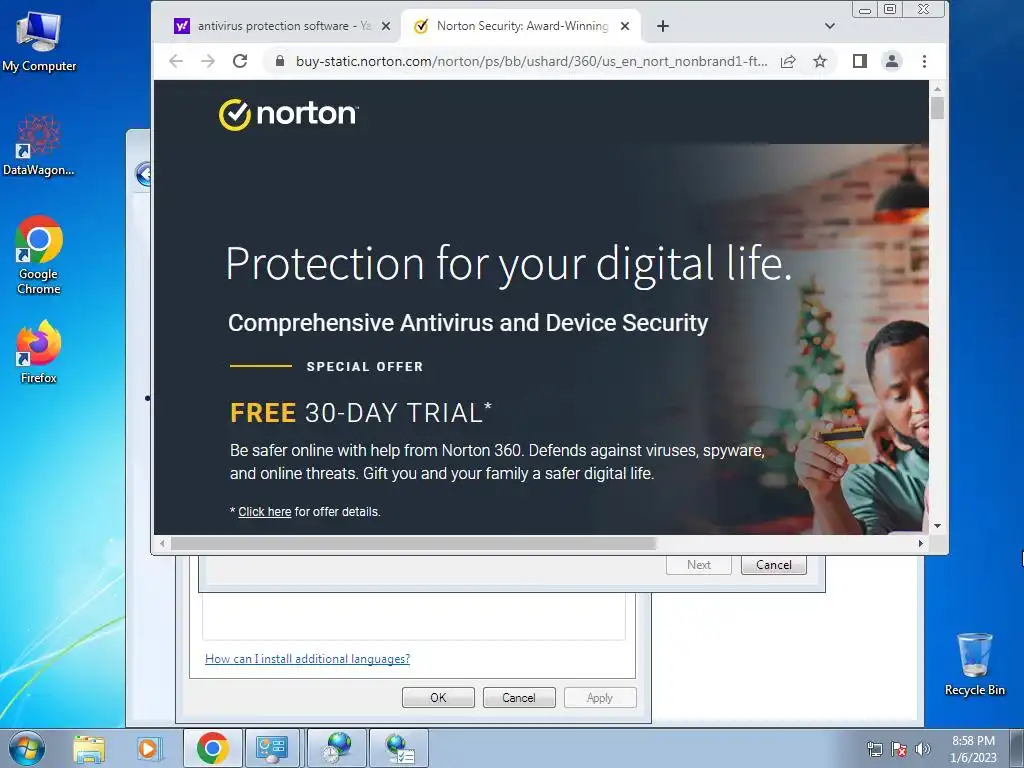Click the background dialog's Next button
Viewport: 1024px width, 768px height.
coord(699,565)
